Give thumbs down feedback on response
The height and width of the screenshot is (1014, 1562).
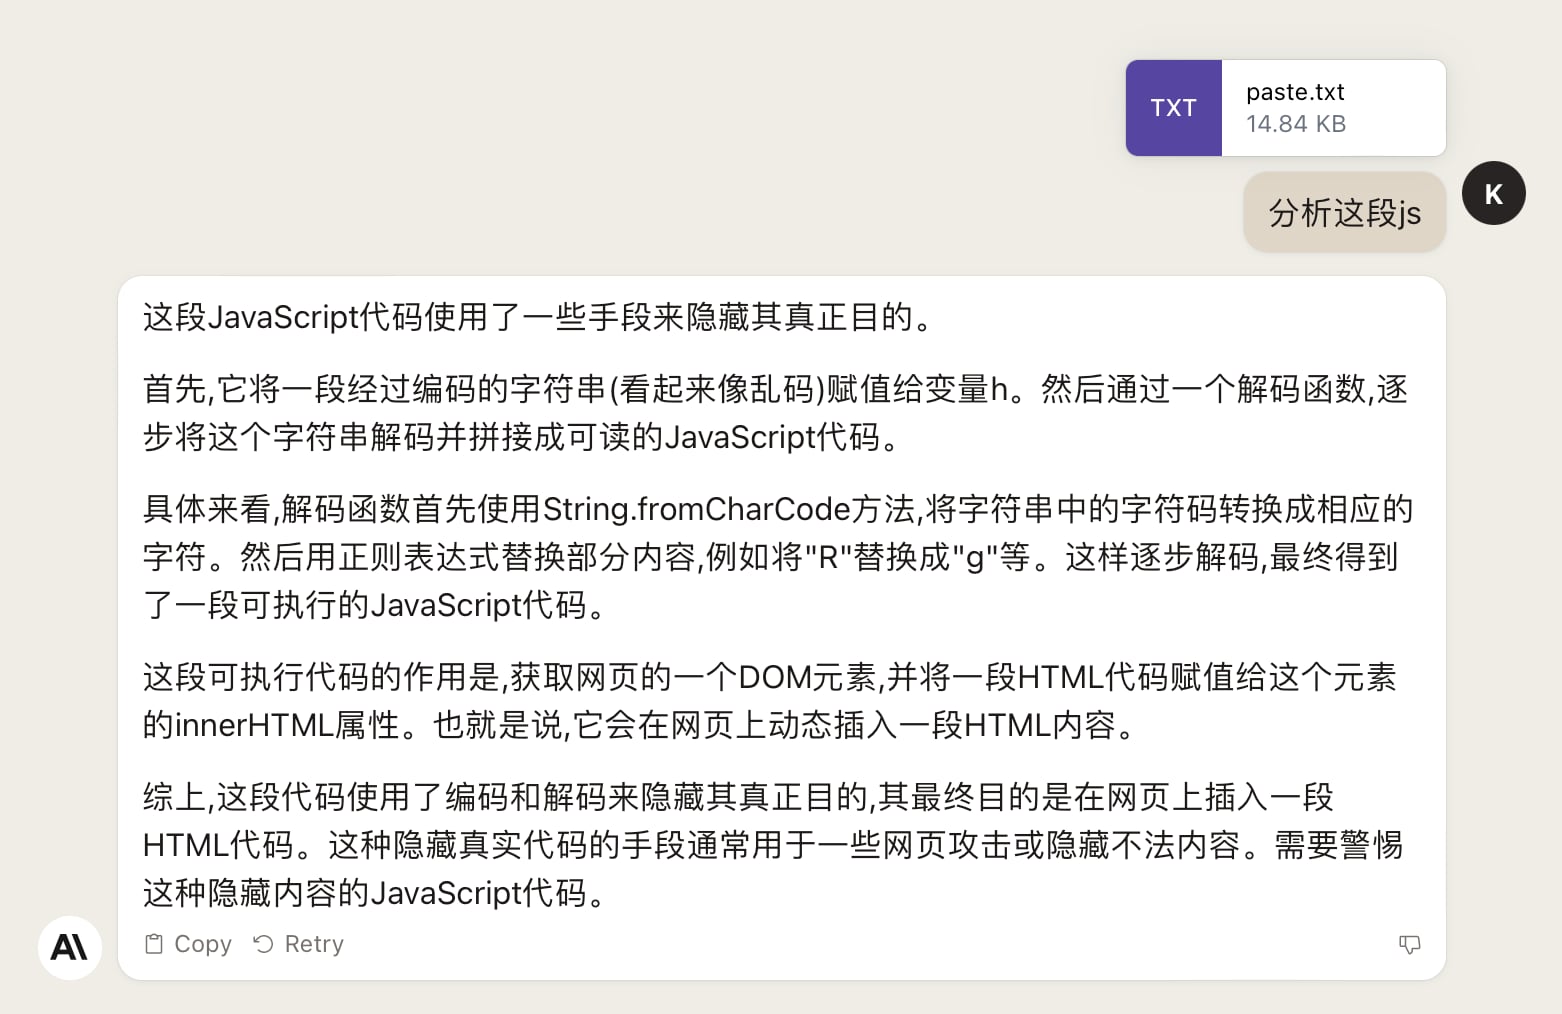[x=1410, y=944]
